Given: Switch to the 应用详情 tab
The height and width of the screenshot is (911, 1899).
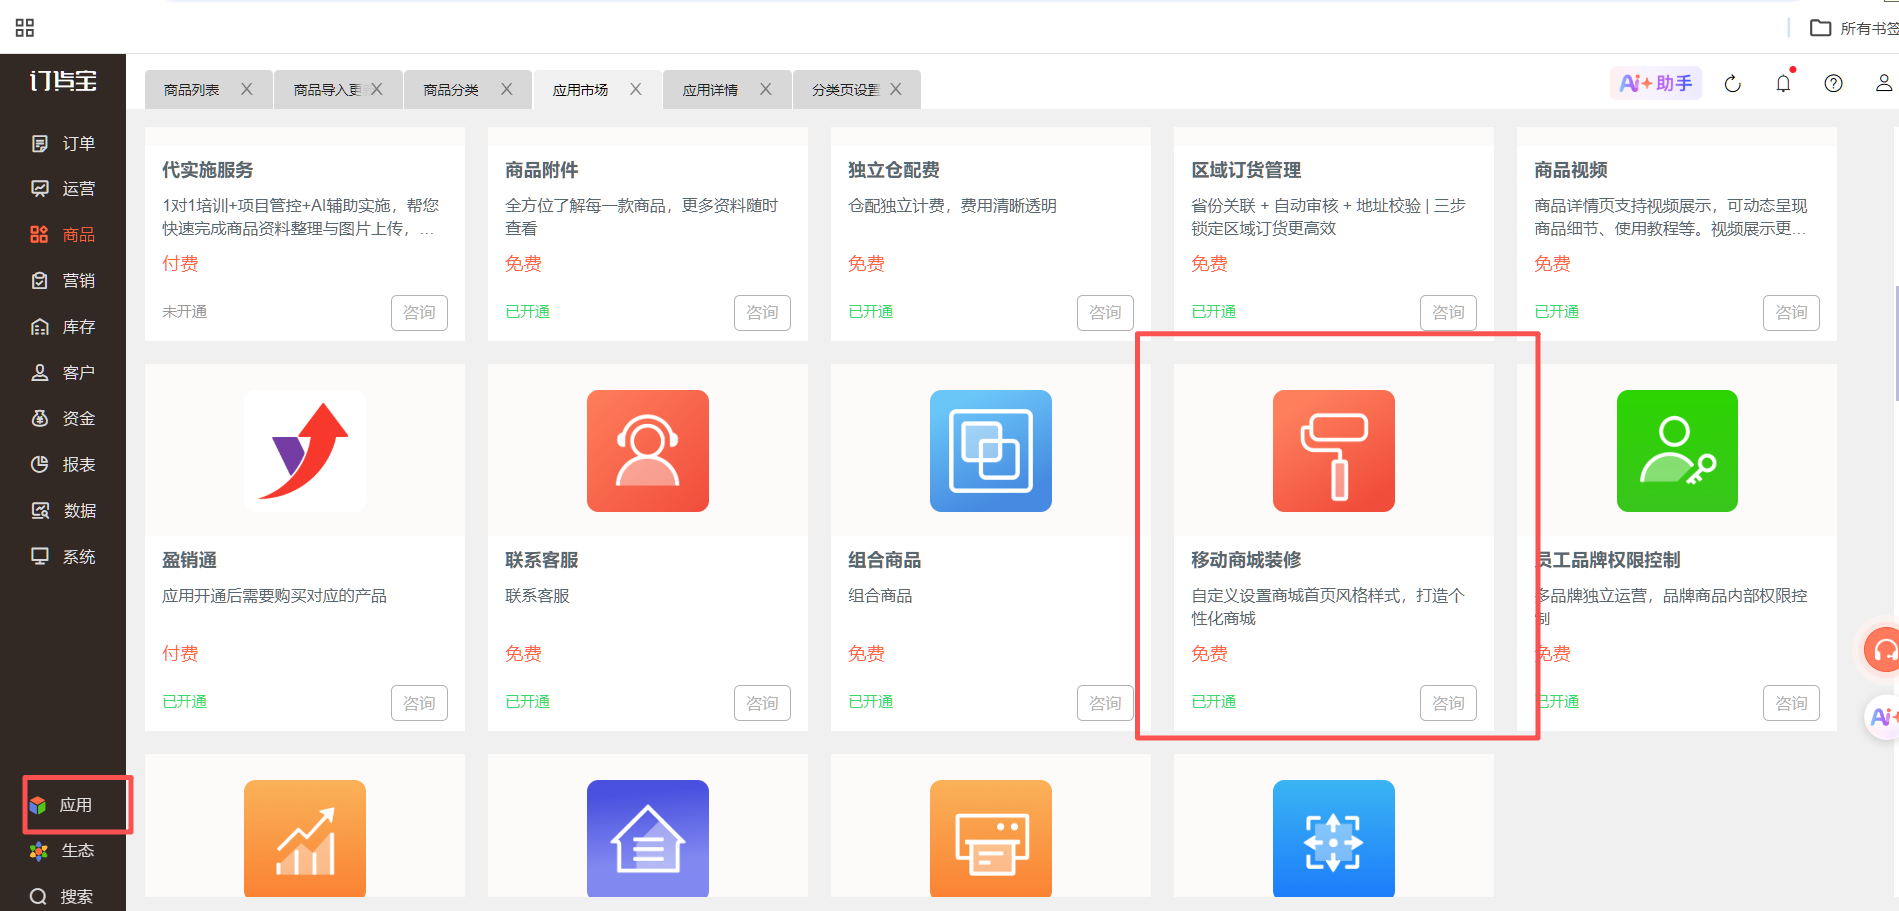Looking at the screenshot, I should 710,90.
